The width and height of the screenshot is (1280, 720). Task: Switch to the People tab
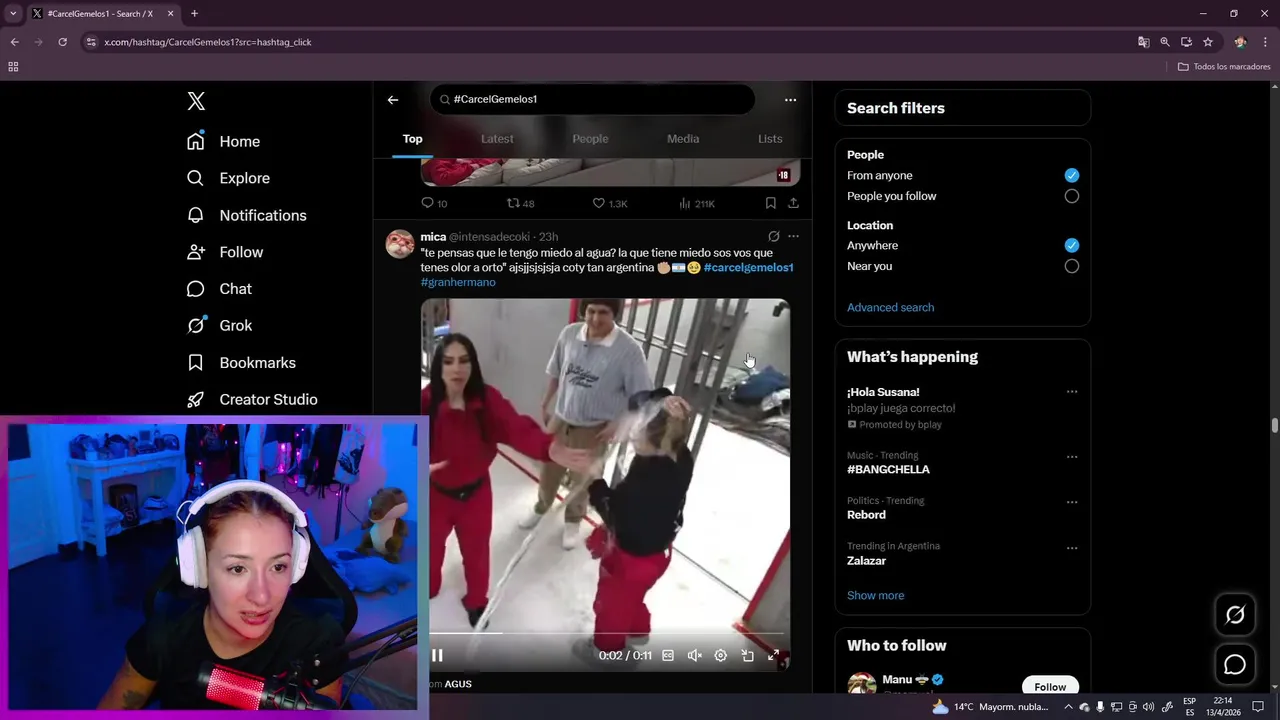(590, 139)
